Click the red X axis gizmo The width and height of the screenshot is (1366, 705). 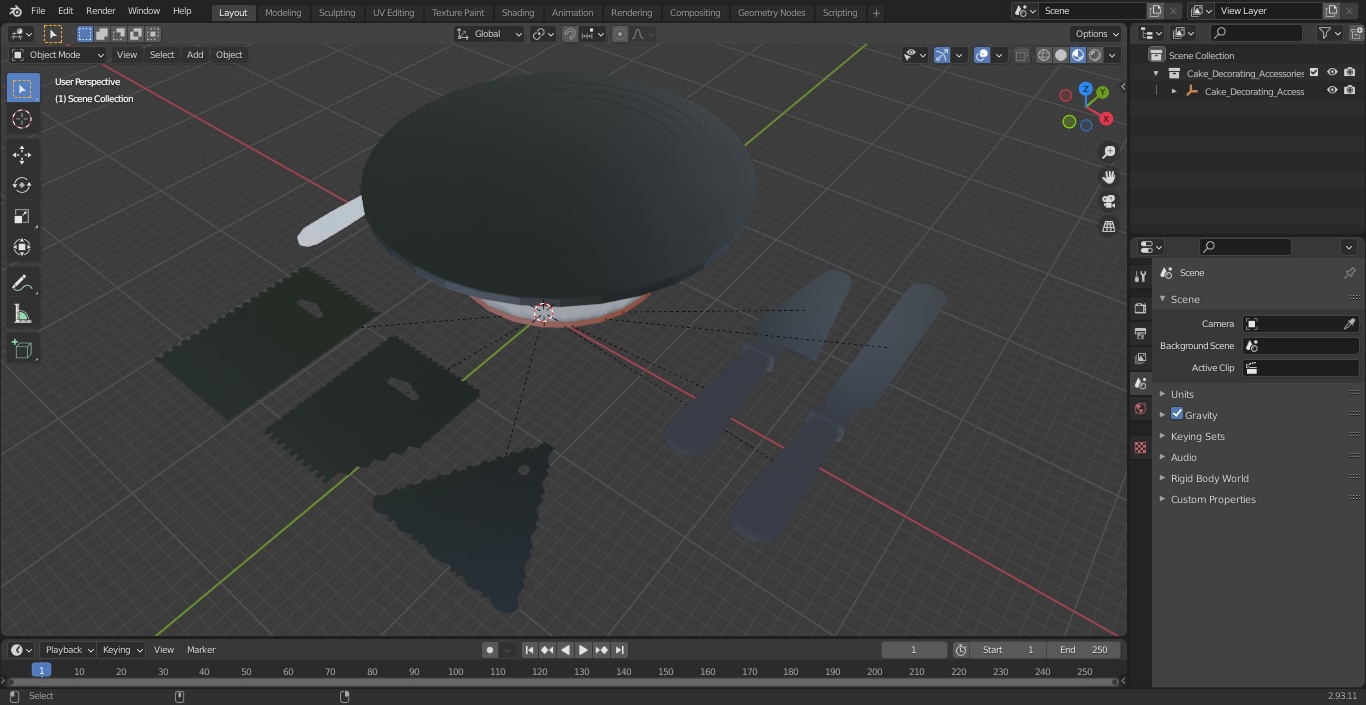[x=1106, y=118]
